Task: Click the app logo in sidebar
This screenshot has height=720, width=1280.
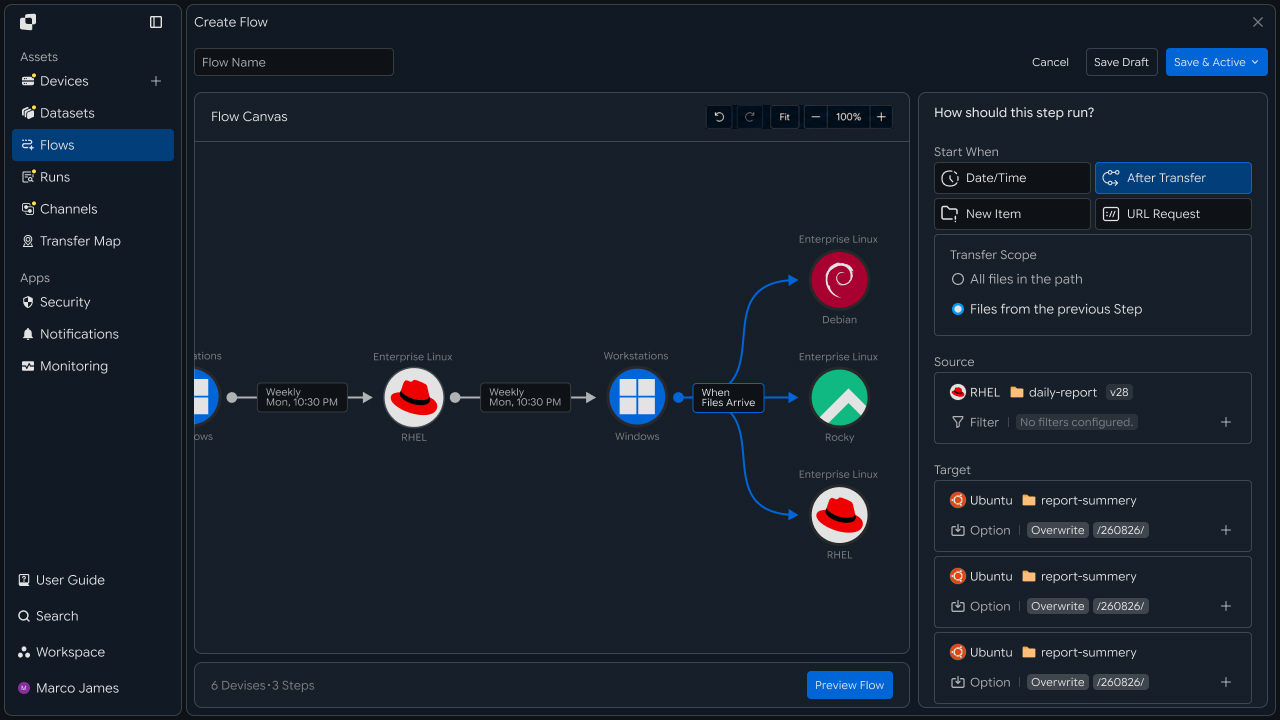Action: (x=28, y=22)
